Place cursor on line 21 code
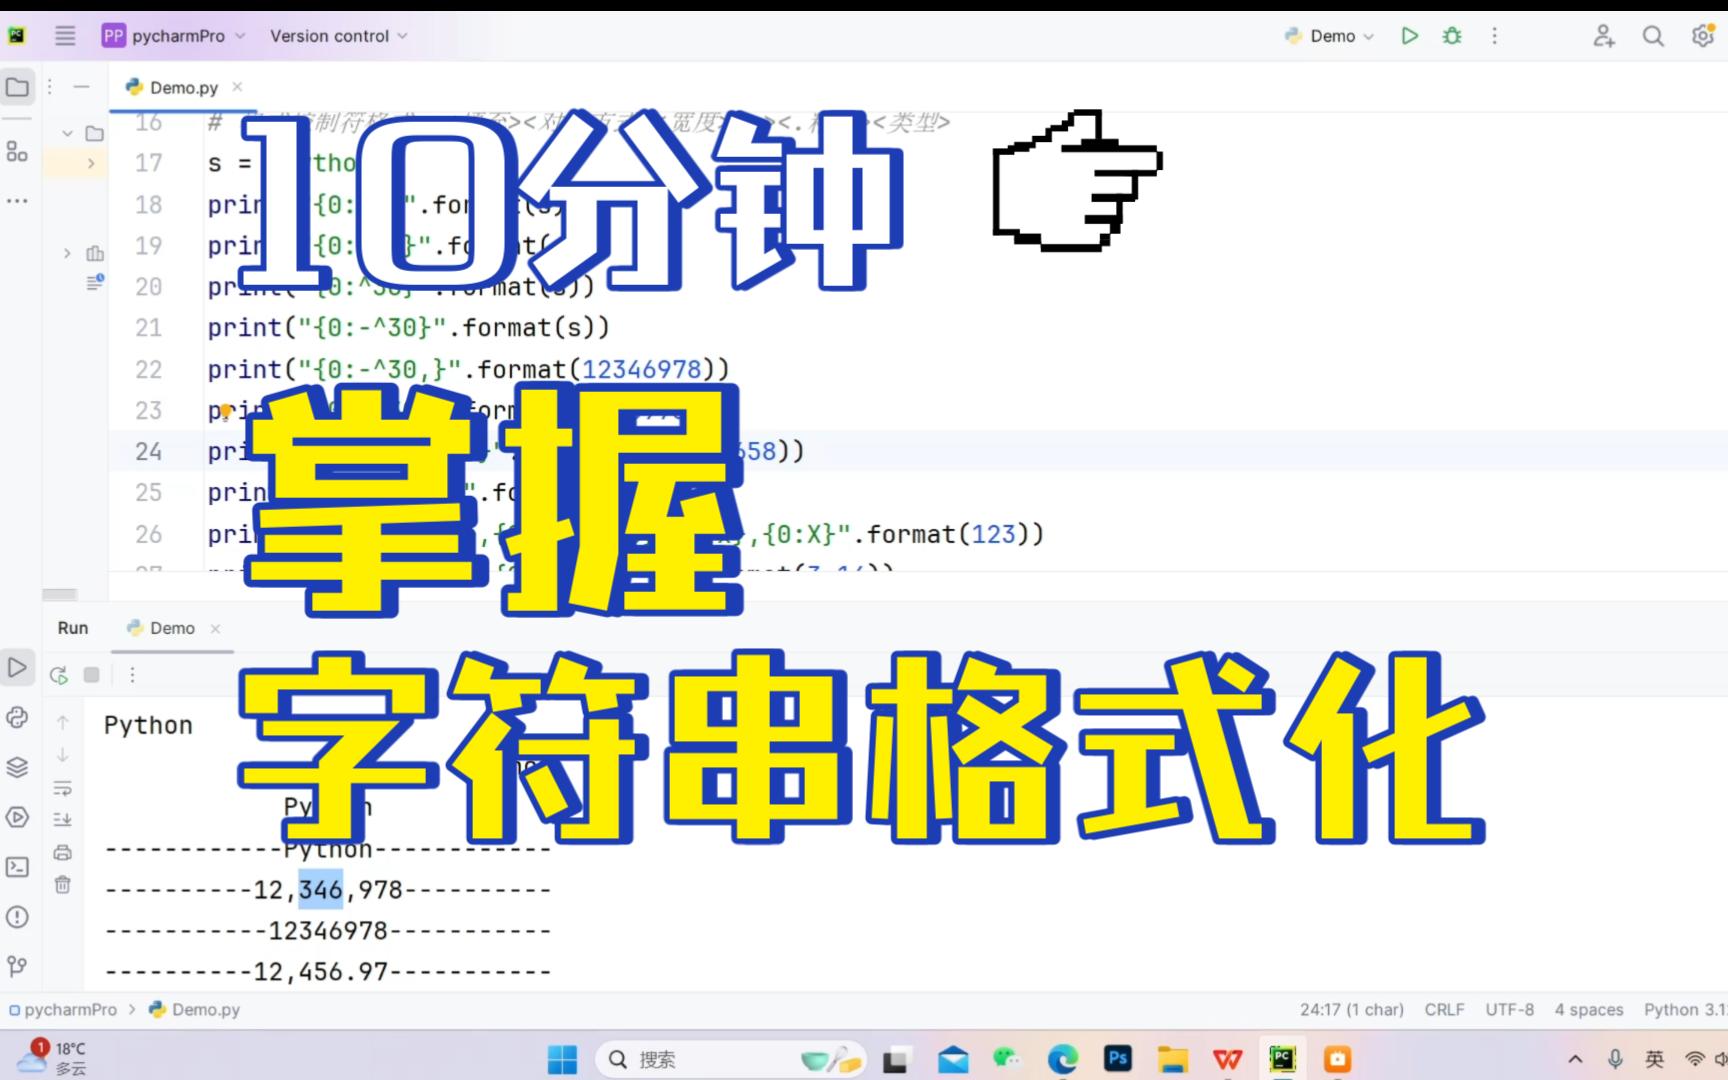Screen dimensions: 1728x1080 pos(408,328)
